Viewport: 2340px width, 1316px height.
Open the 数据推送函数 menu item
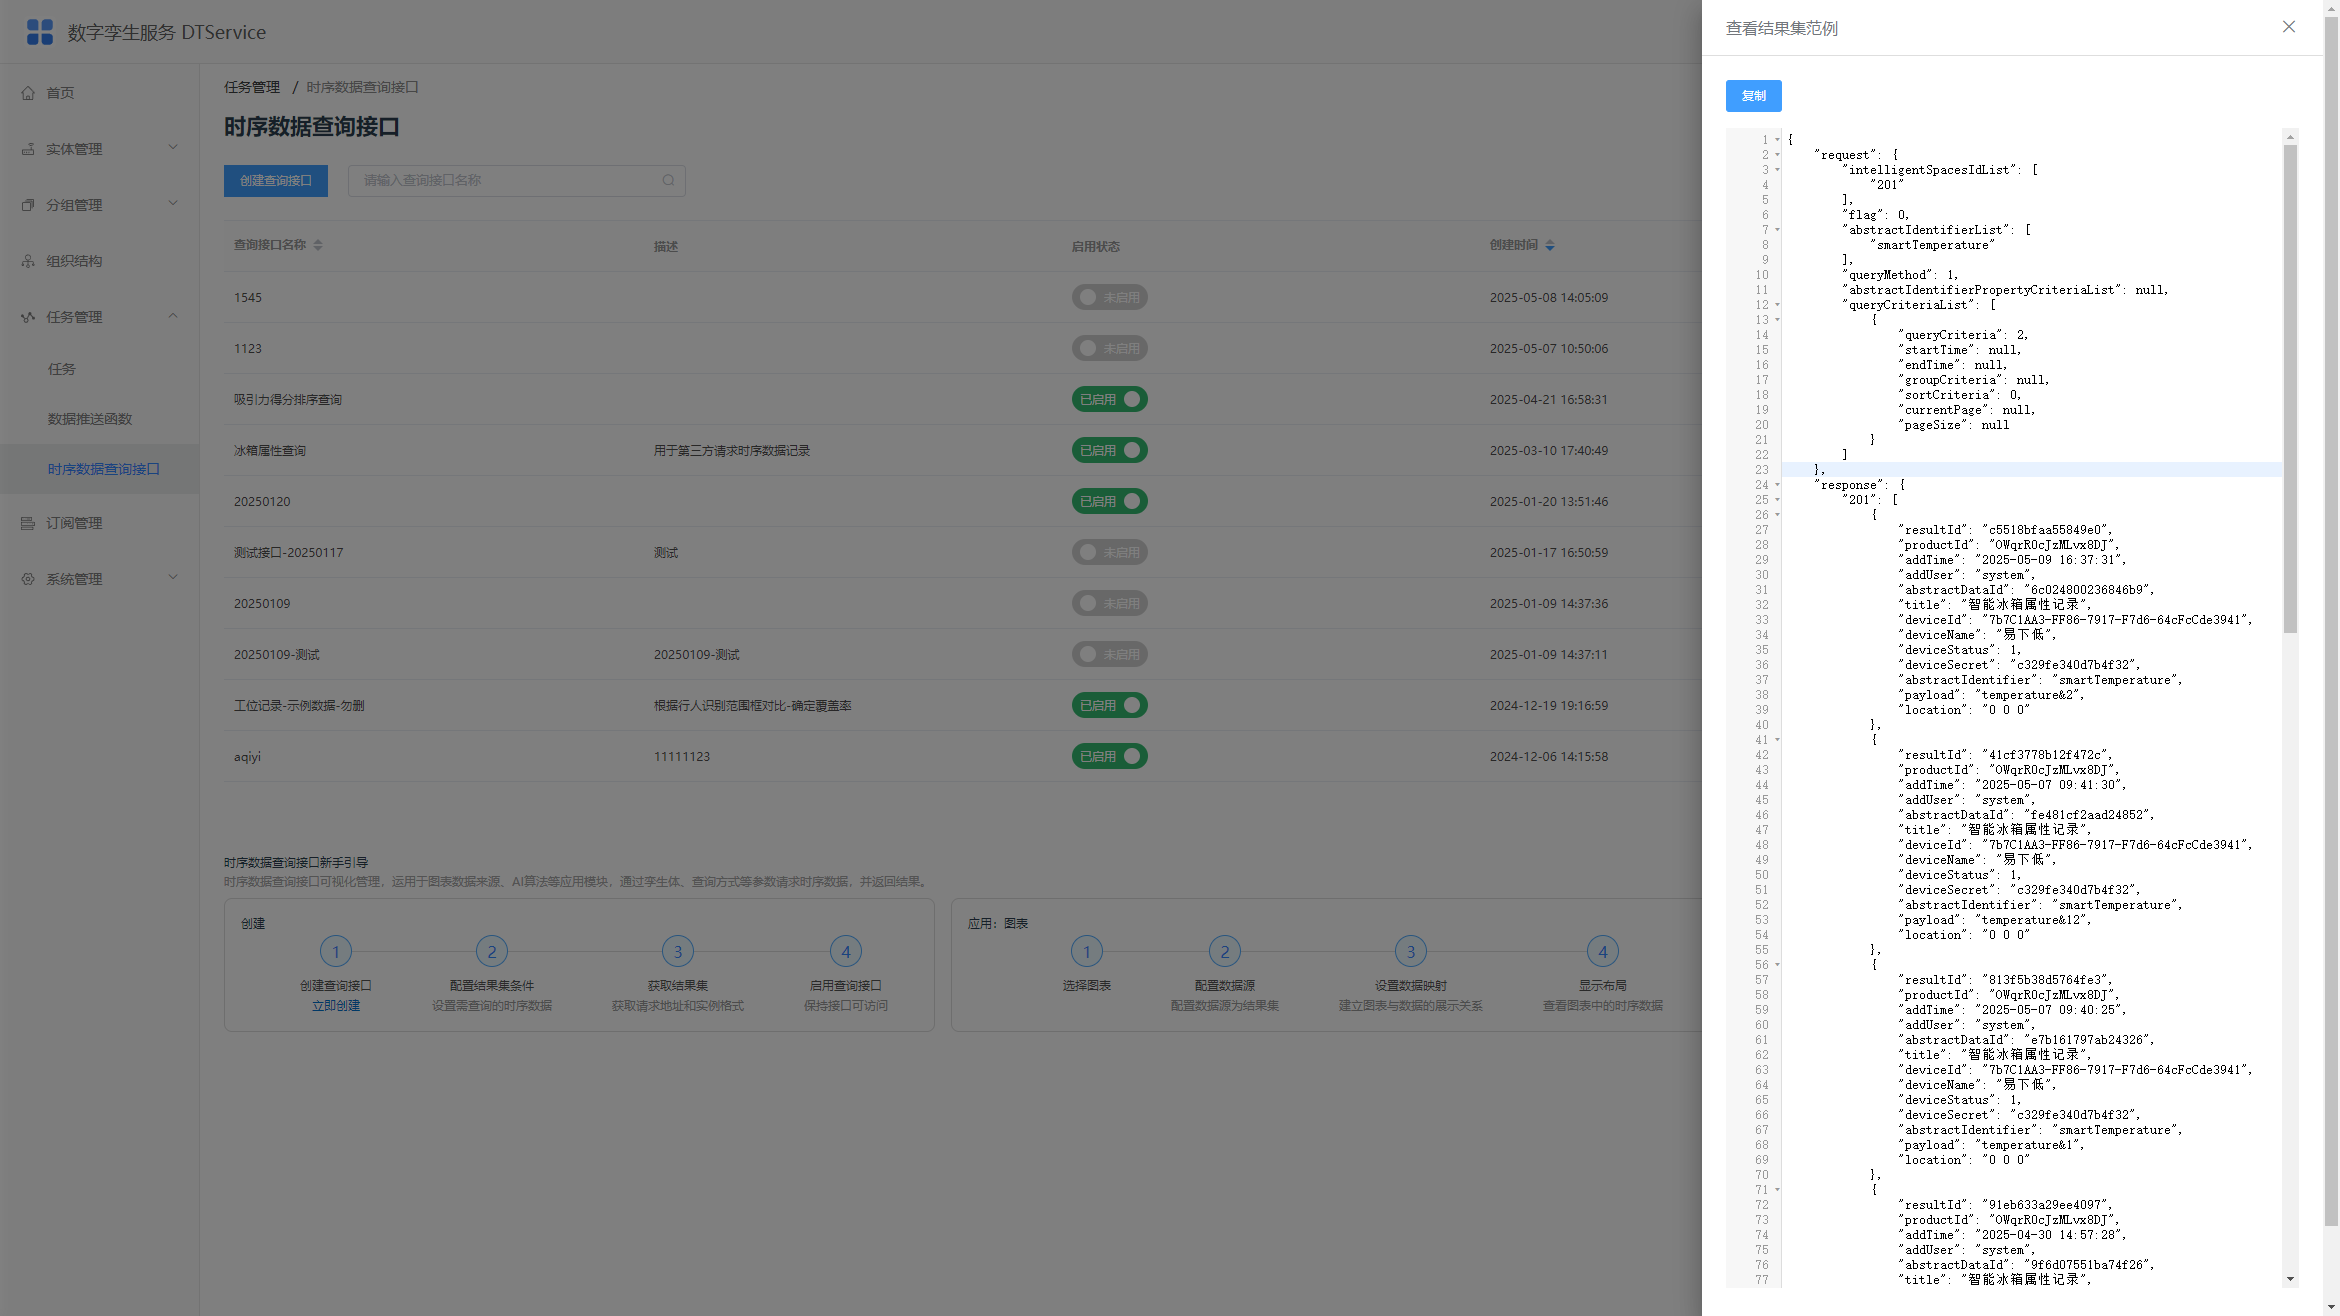(90, 419)
